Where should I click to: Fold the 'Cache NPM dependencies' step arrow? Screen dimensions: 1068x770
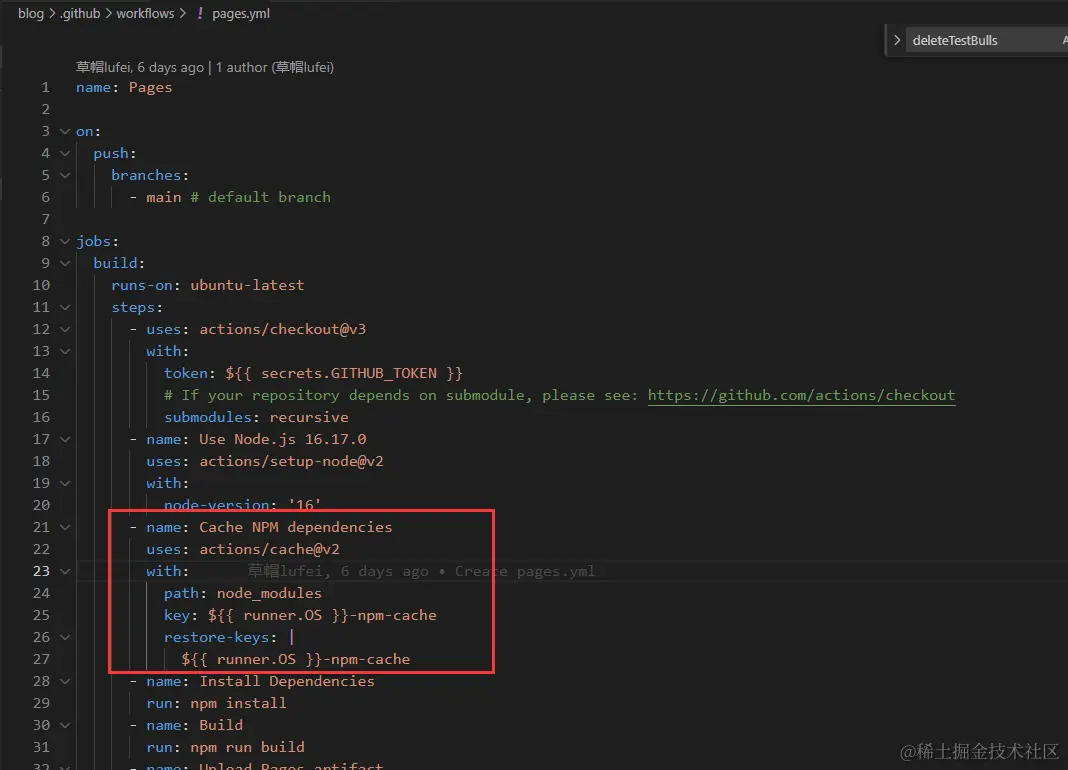tap(65, 527)
